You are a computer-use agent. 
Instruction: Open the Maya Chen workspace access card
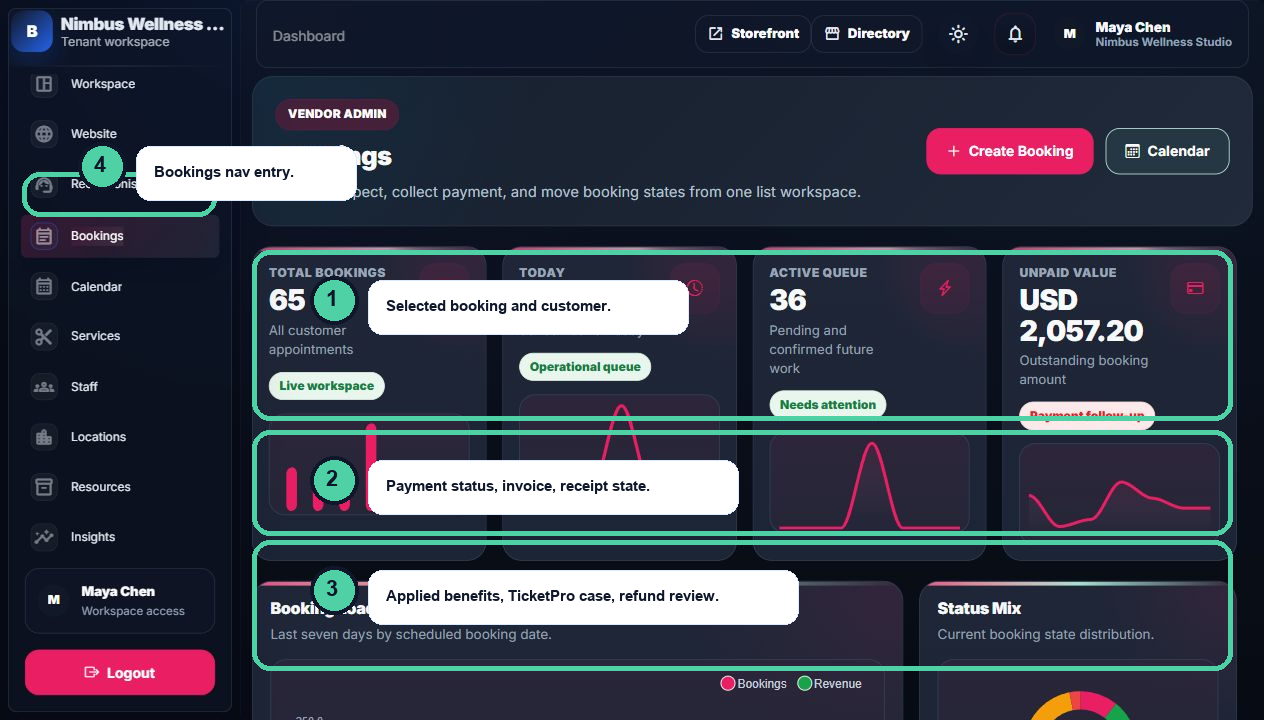[120, 601]
